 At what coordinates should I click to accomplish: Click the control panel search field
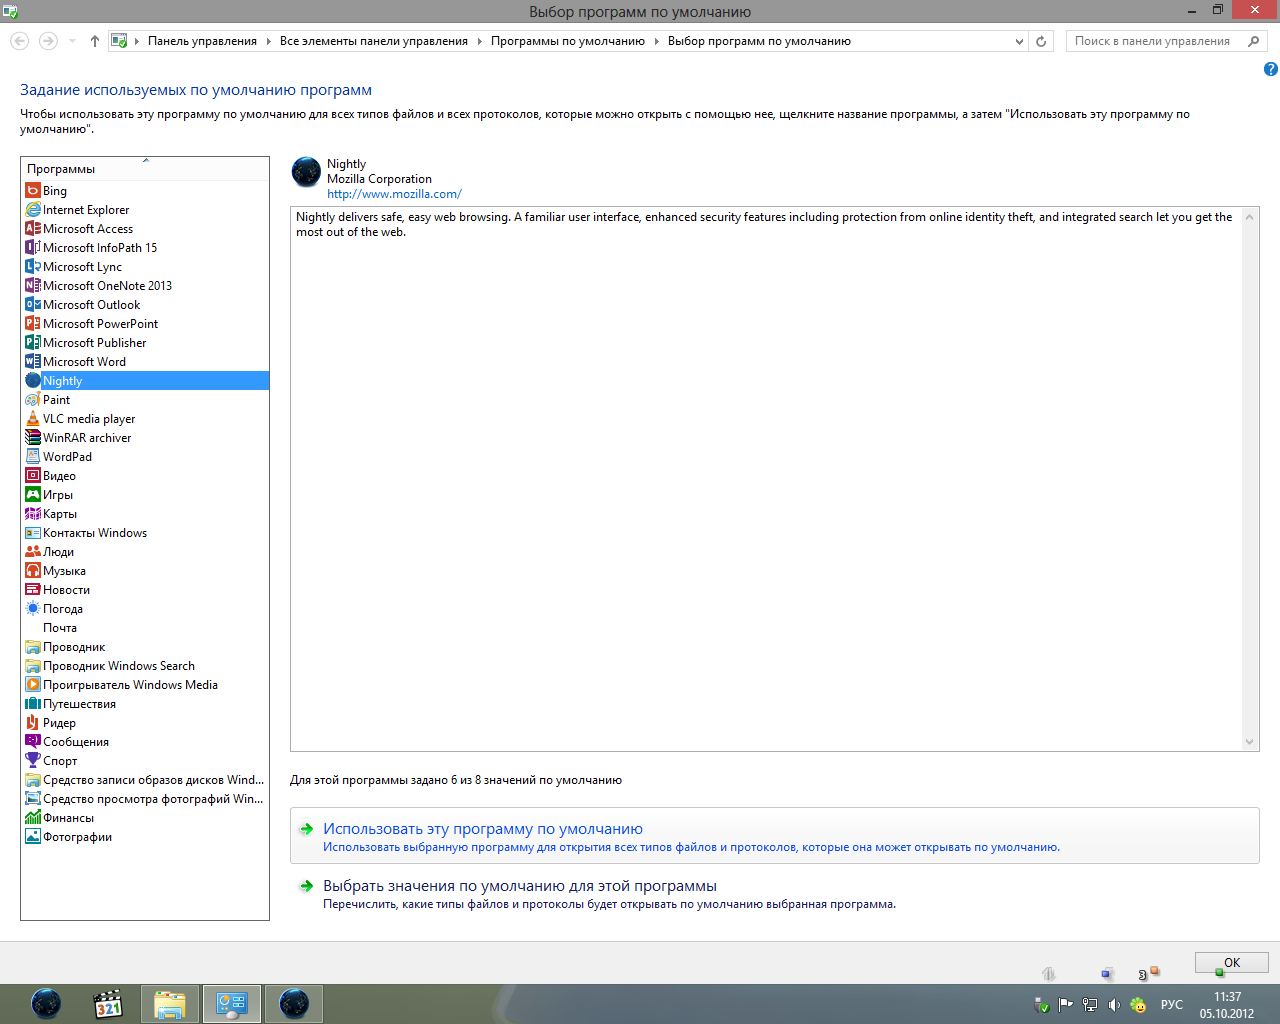(1166, 41)
